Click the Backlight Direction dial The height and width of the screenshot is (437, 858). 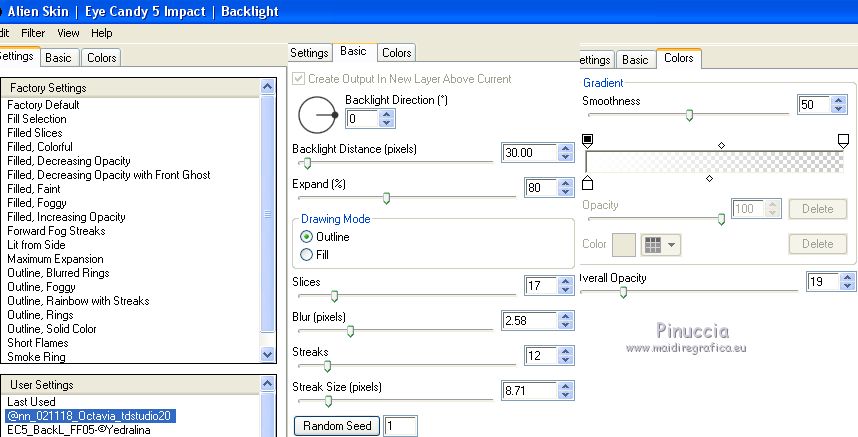pyautogui.click(x=317, y=115)
